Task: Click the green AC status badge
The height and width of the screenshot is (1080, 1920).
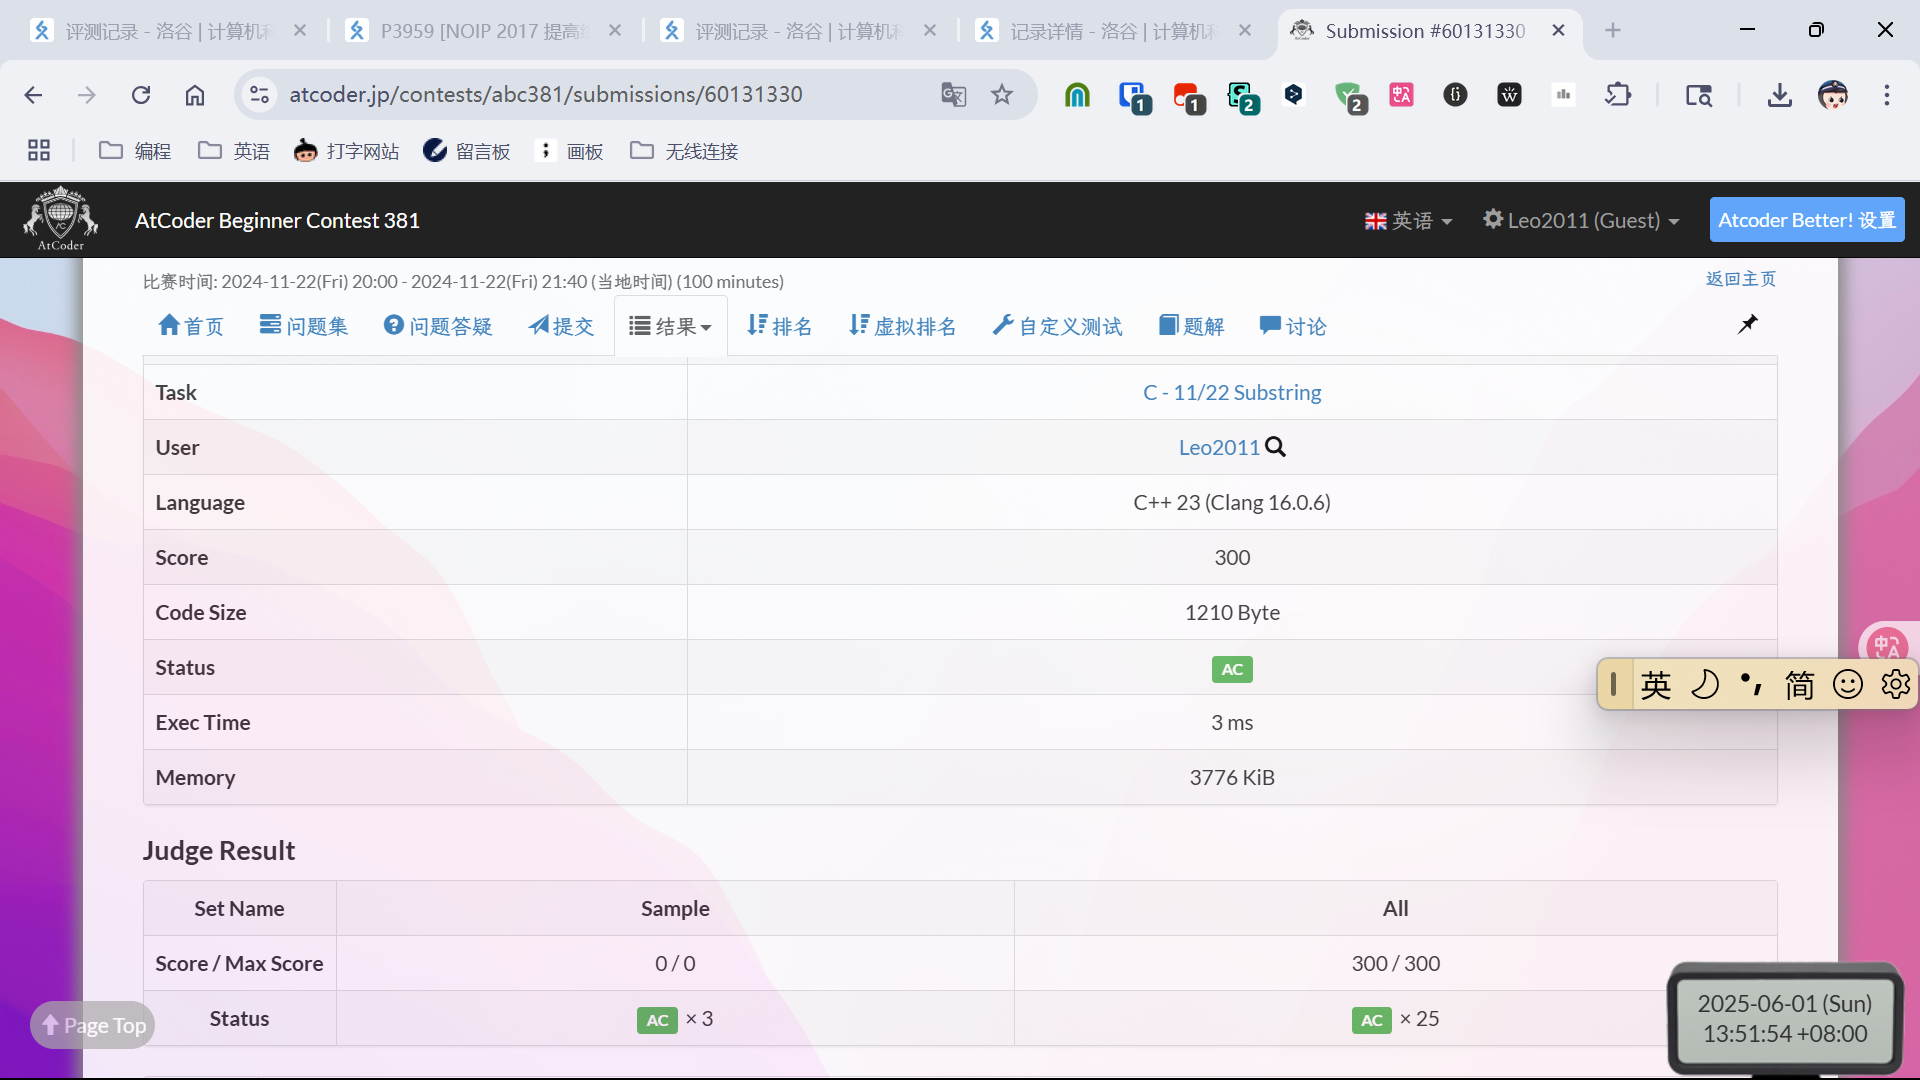Action: (1232, 669)
